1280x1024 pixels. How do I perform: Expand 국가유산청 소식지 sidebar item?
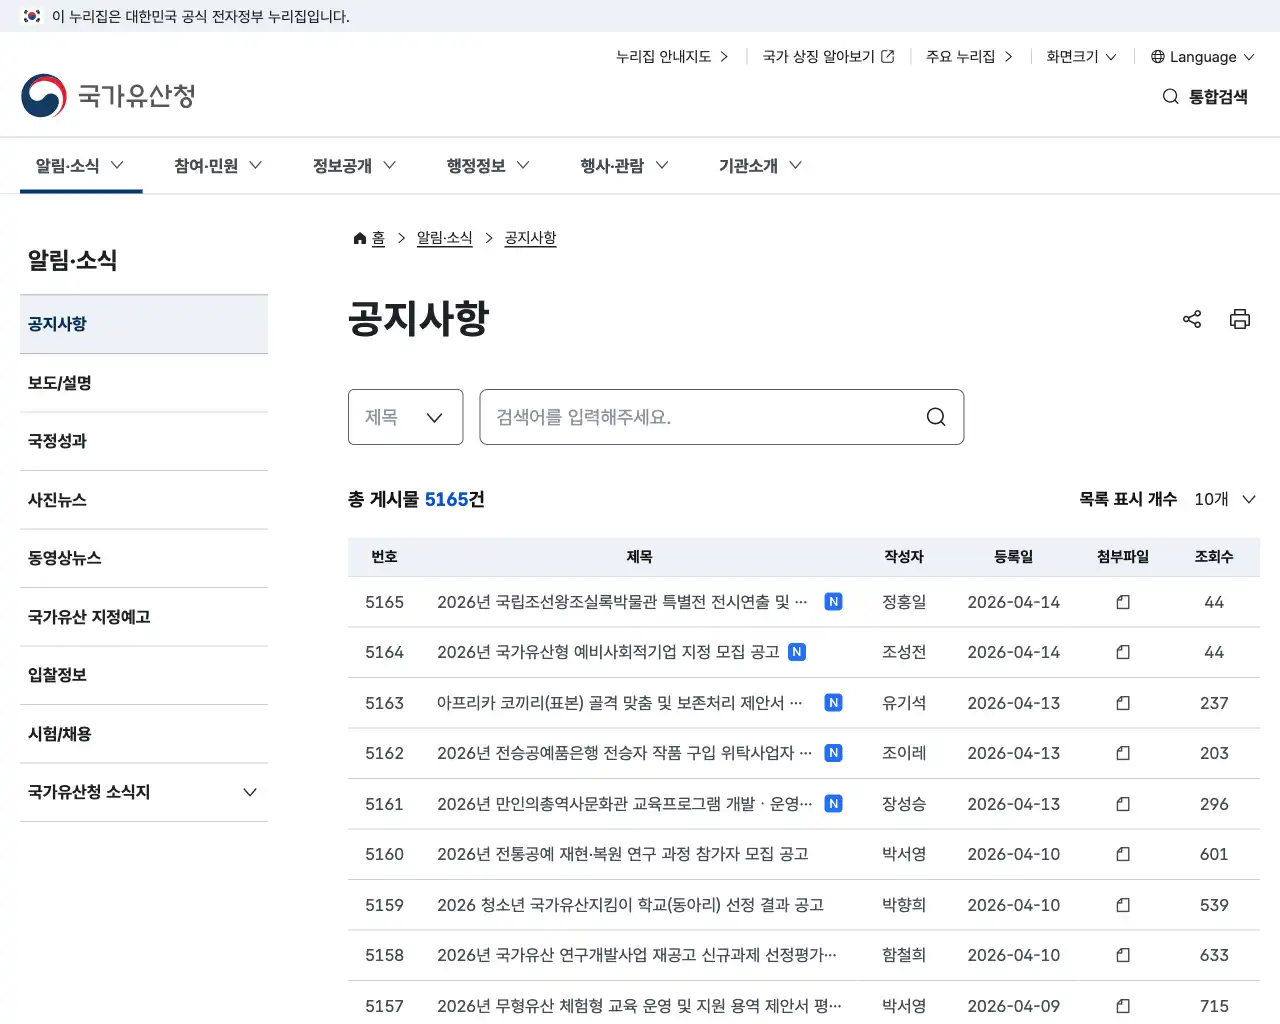coord(144,792)
